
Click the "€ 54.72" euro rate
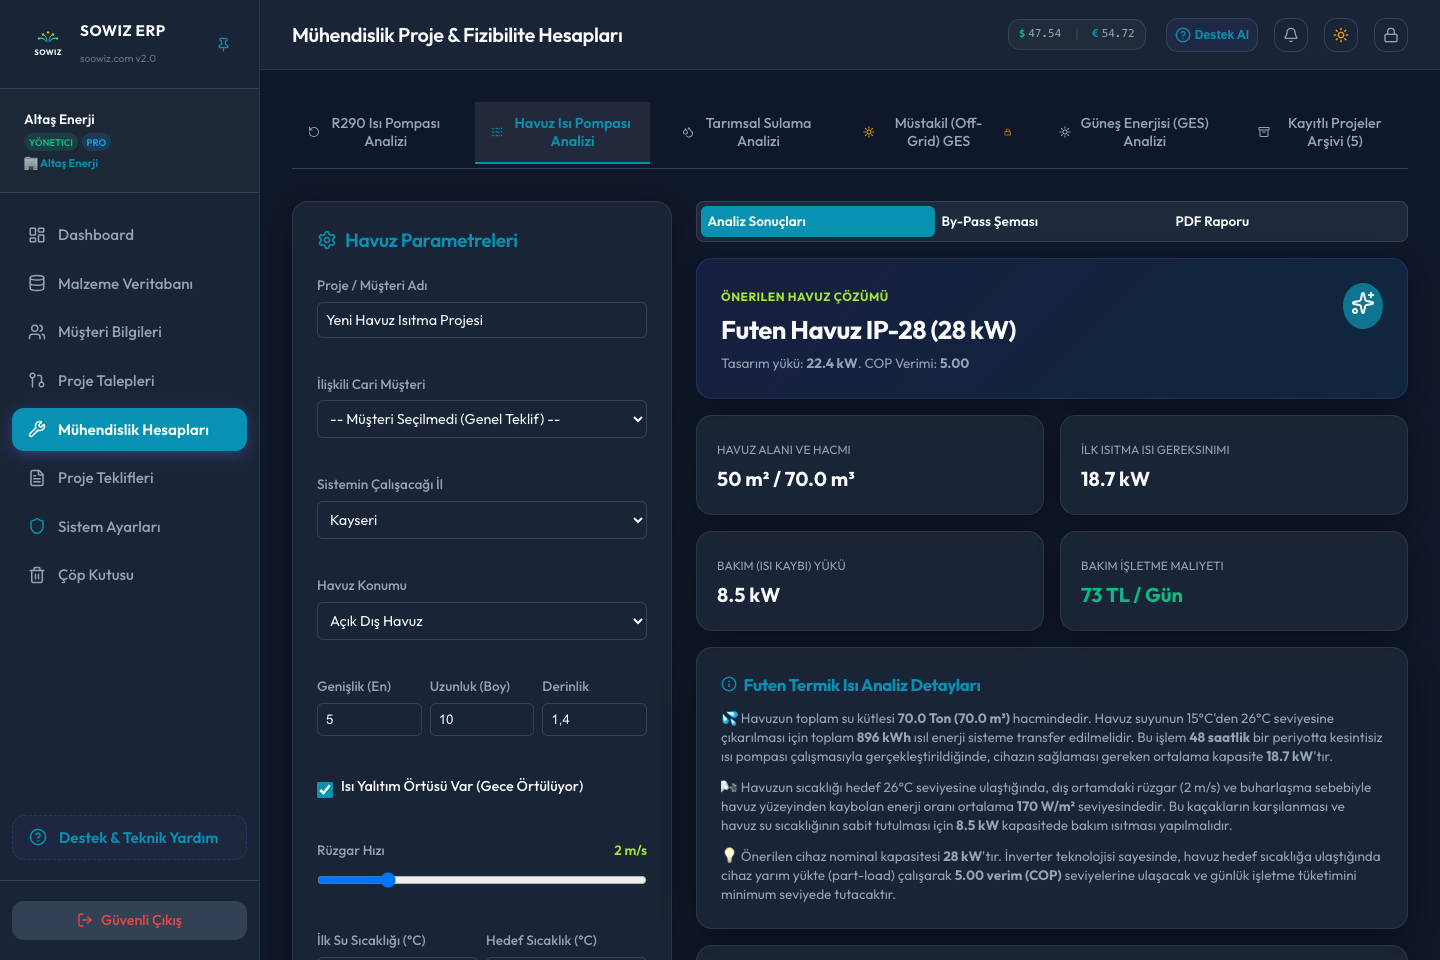coord(1113,34)
